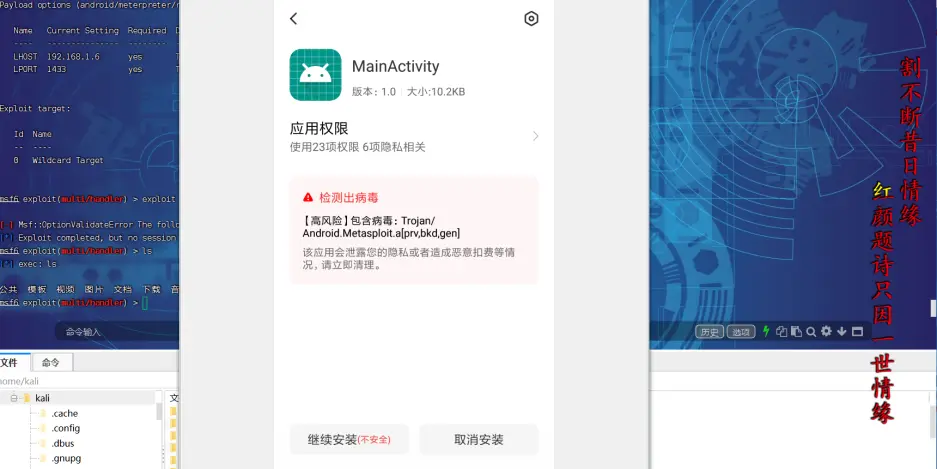The height and width of the screenshot is (469, 937).
Task: Click 继续安装 (不安全) button
Action: point(349,440)
